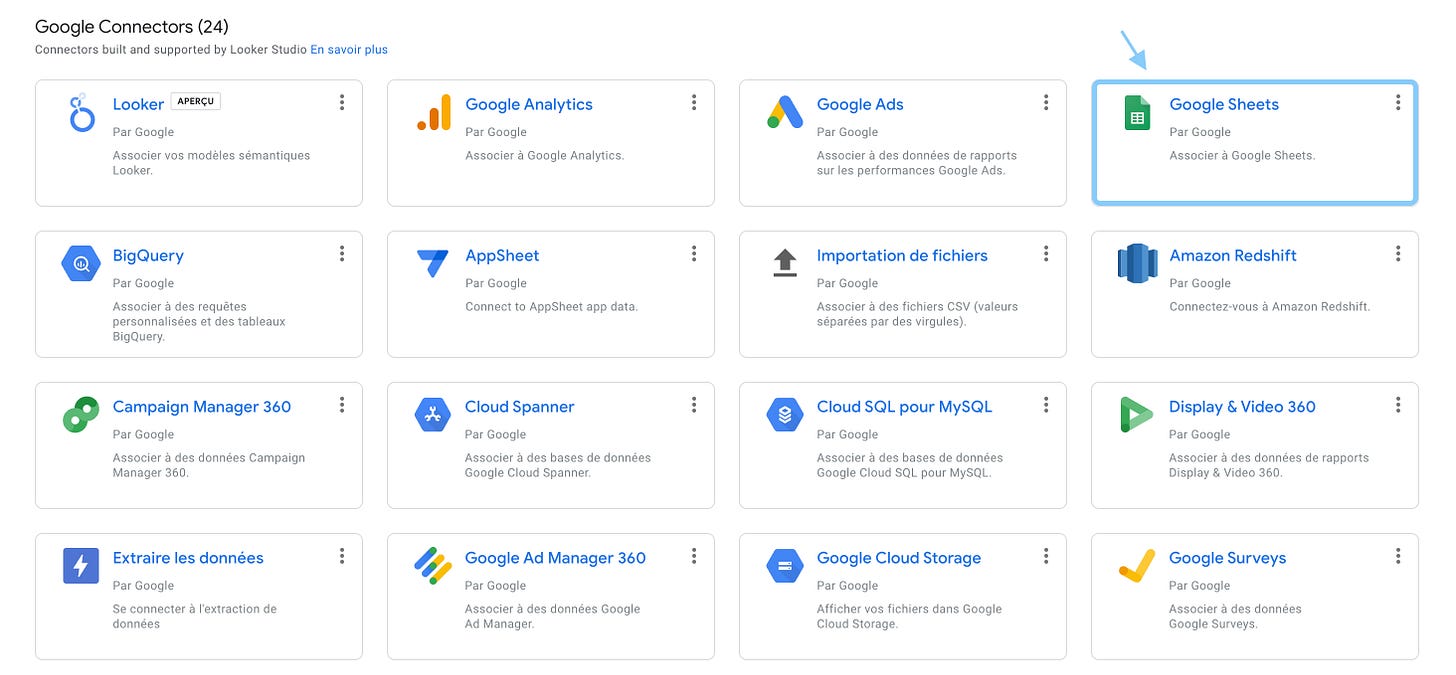The width and height of the screenshot is (1456, 675).
Task: Follow the 'En savoir plus' link
Action: point(349,49)
